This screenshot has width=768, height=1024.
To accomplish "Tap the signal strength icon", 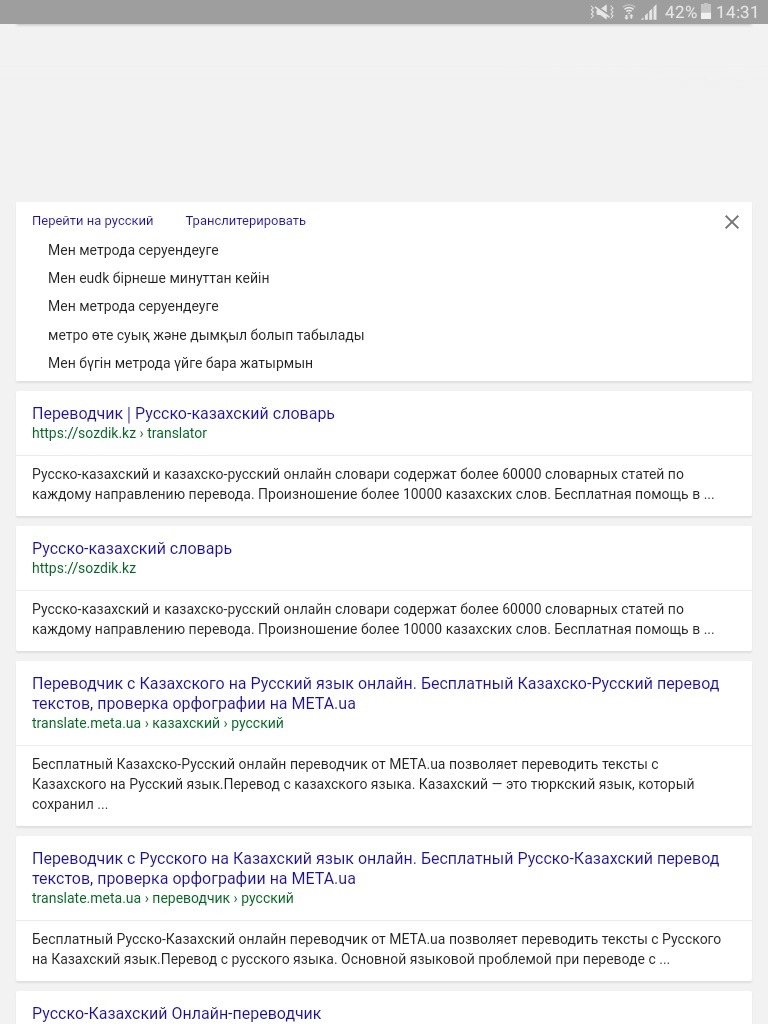I will (x=649, y=12).
